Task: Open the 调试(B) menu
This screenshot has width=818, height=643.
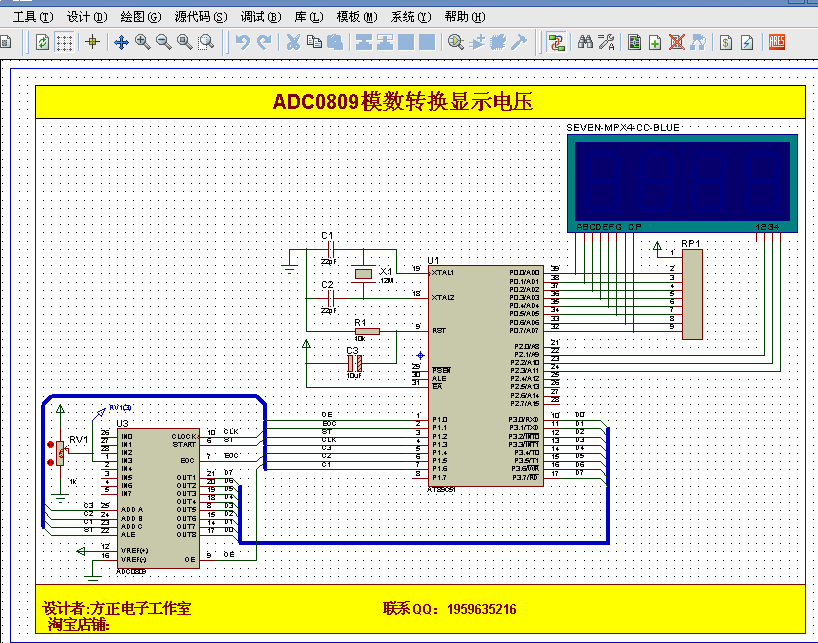Action: coord(261,17)
